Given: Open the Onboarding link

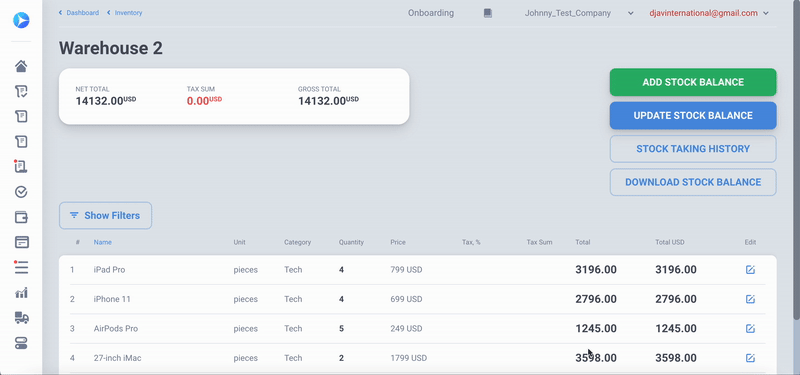Looking at the screenshot, I should point(431,13).
